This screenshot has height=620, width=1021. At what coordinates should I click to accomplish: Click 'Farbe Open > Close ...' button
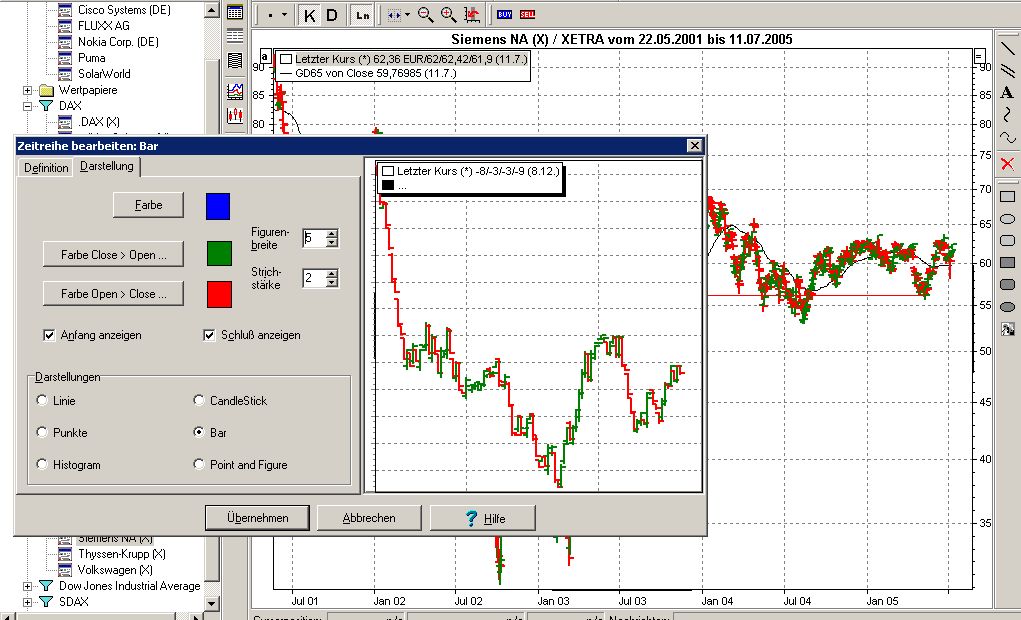click(113, 294)
